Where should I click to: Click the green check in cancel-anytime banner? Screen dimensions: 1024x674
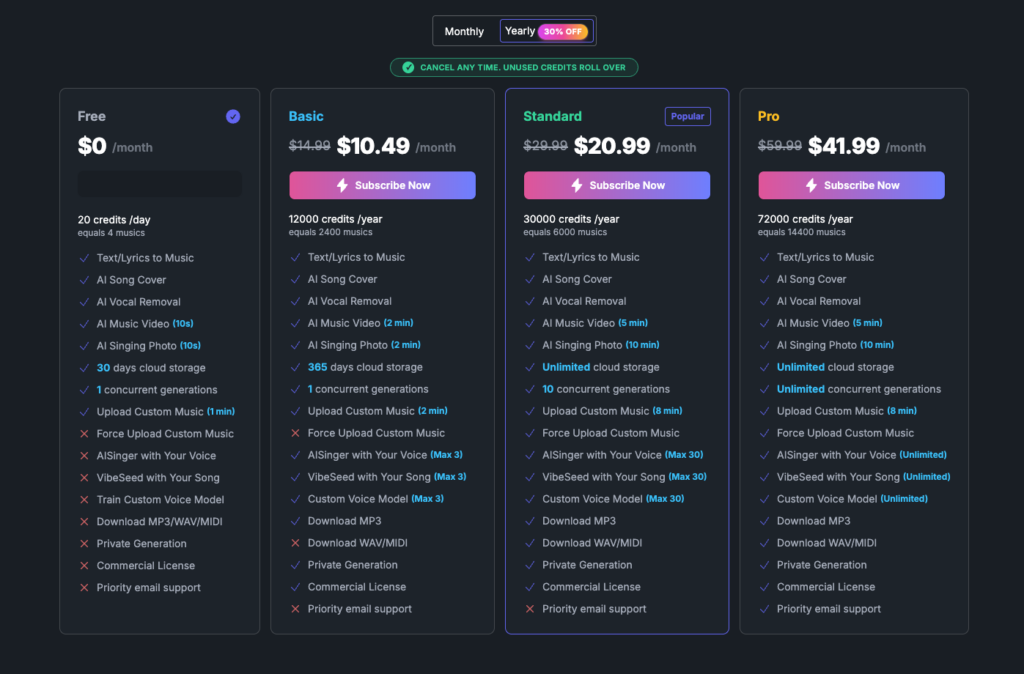pyautogui.click(x=408, y=67)
